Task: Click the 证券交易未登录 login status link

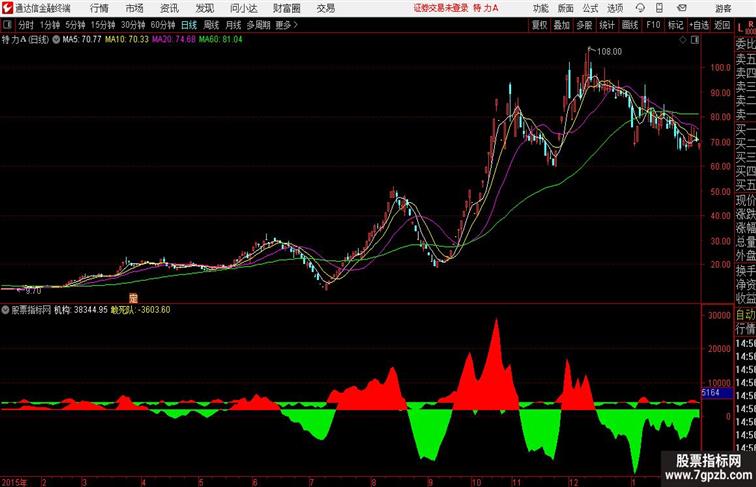Action: point(441,8)
